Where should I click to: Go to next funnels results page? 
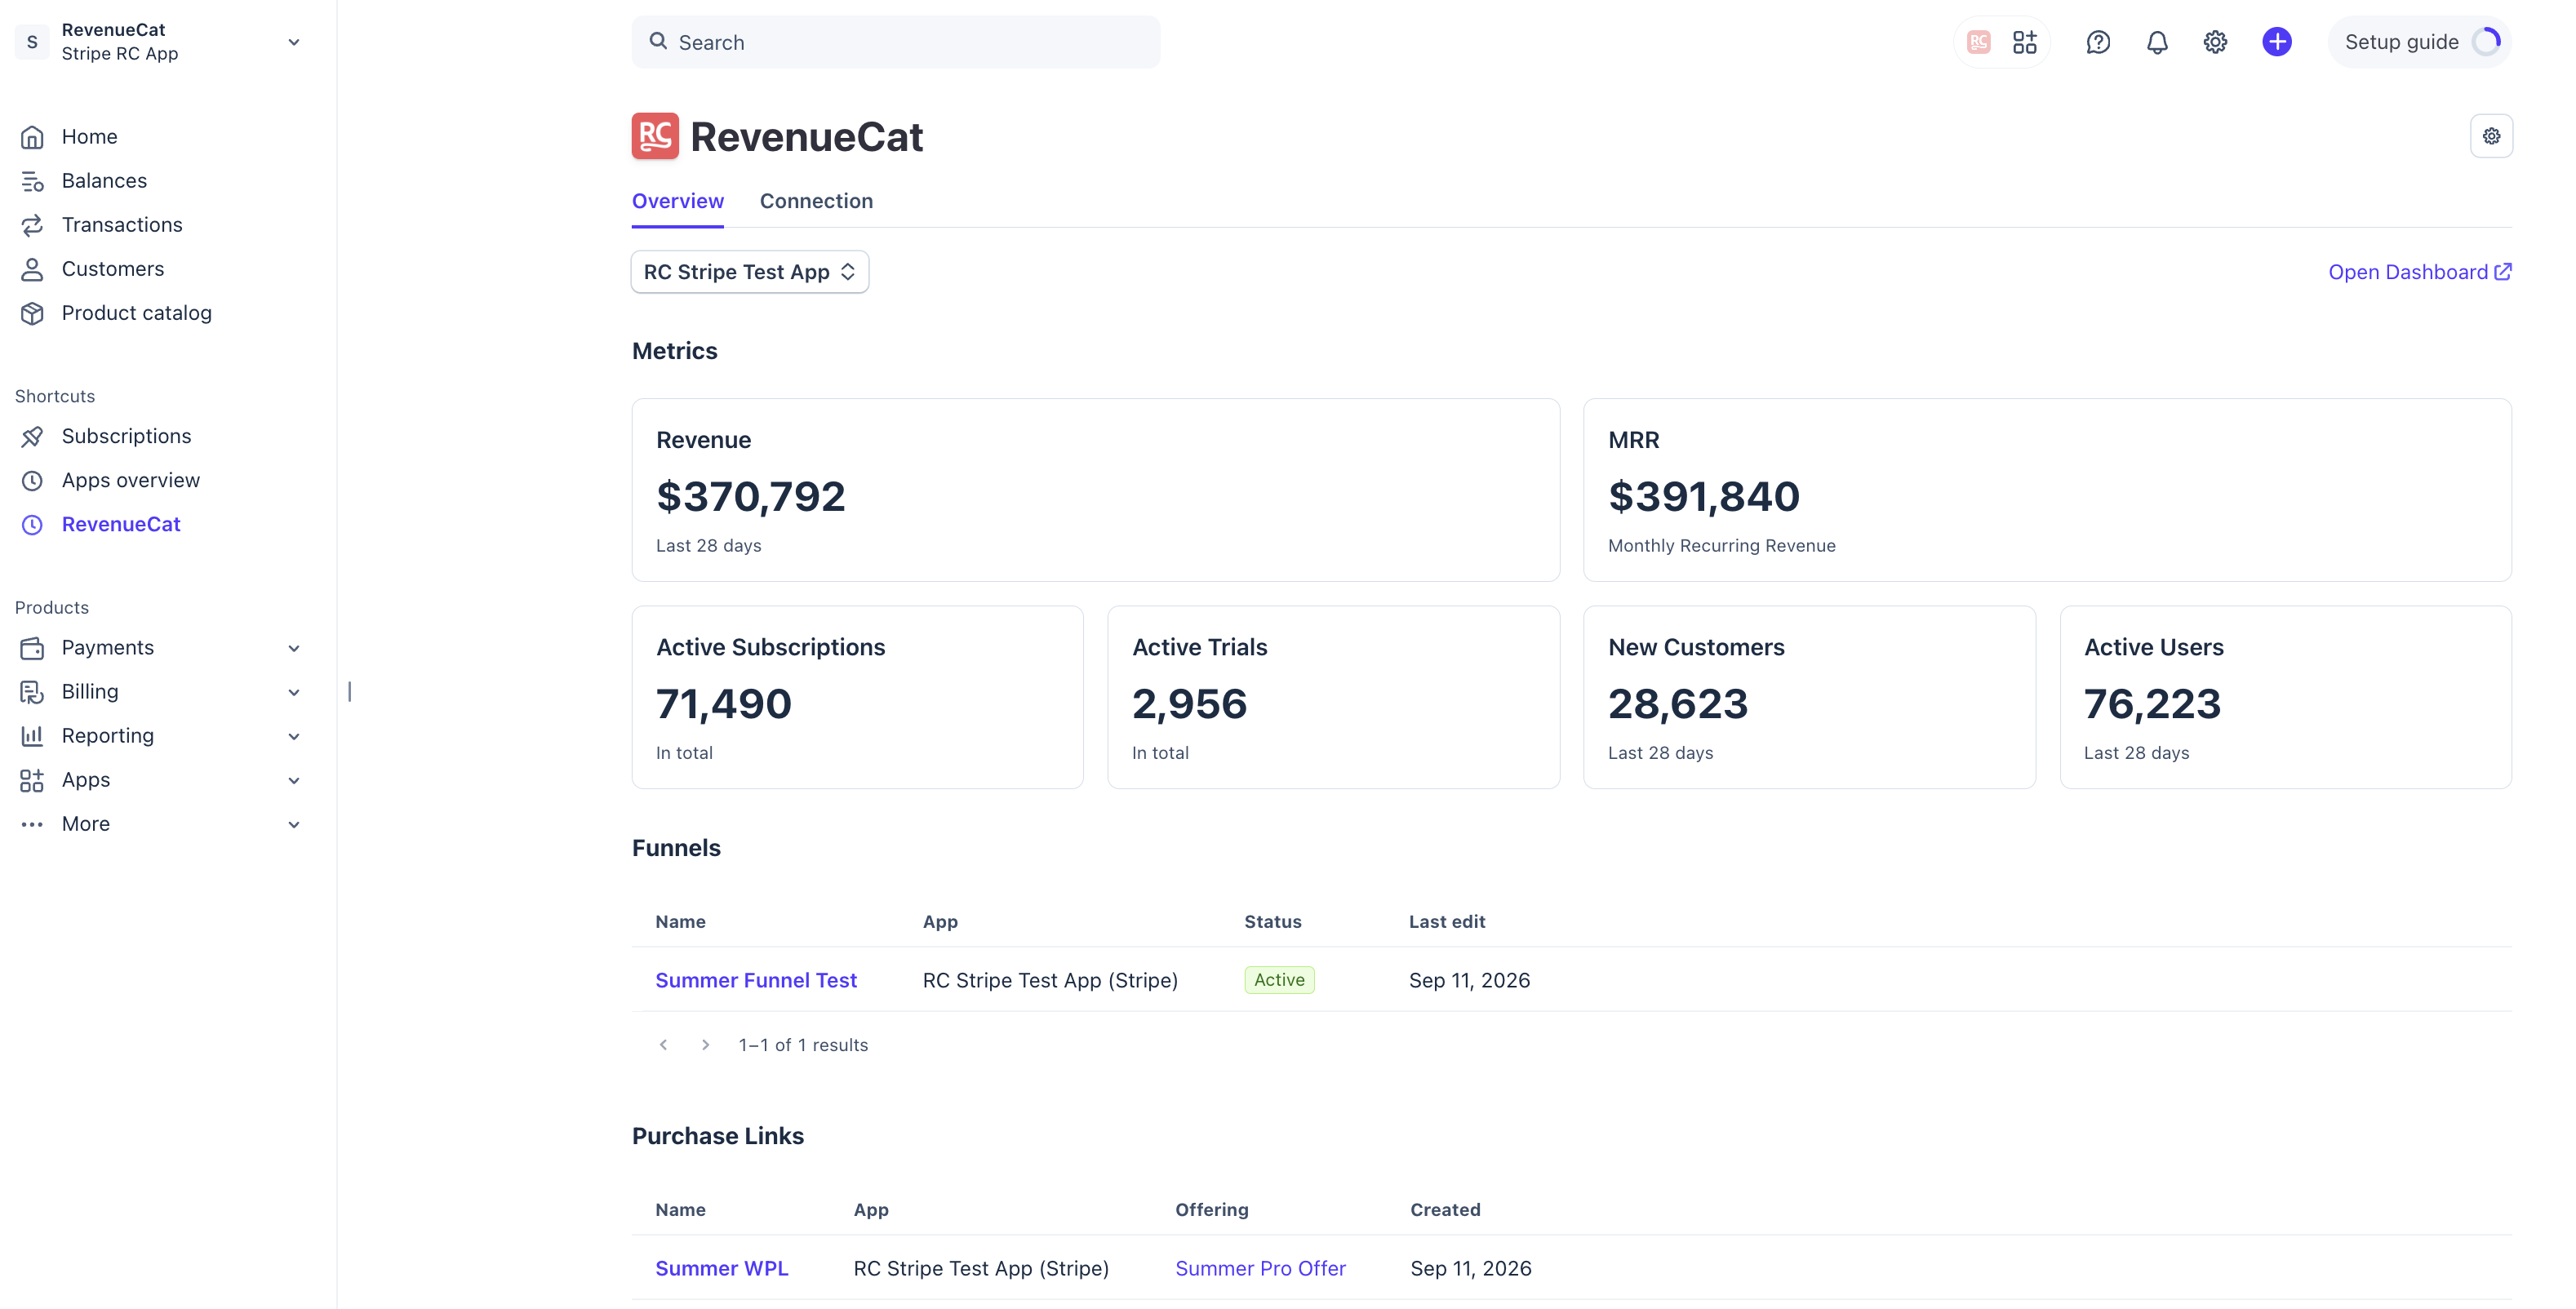tap(705, 1044)
